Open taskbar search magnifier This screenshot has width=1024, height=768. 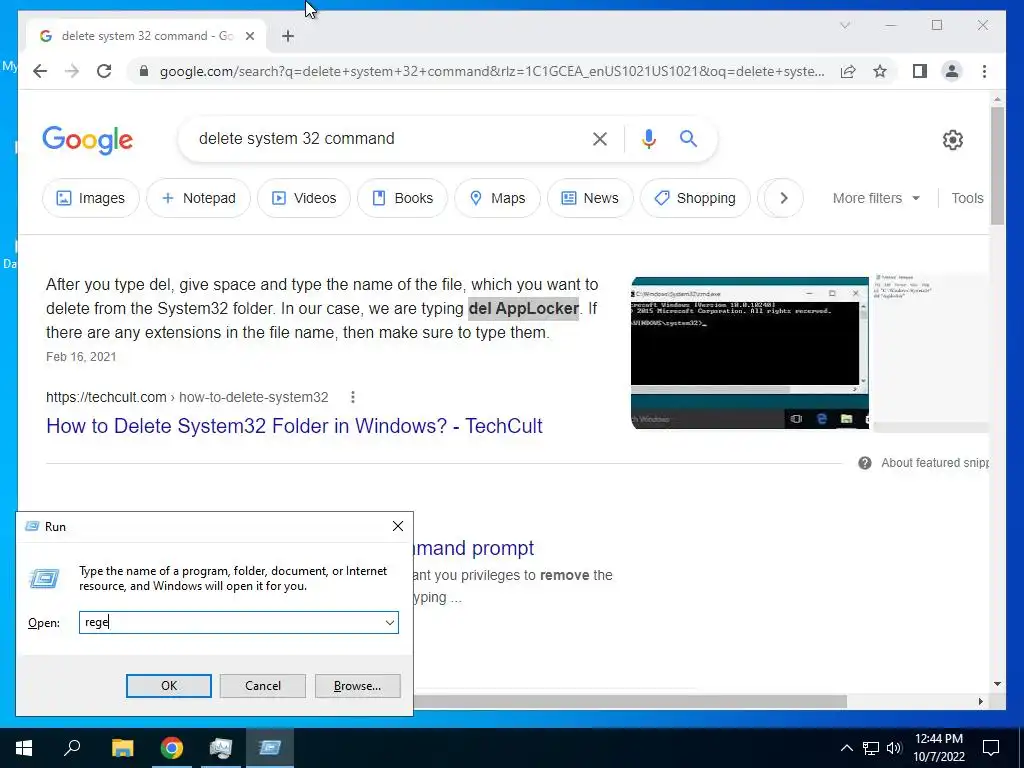click(x=72, y=748)
